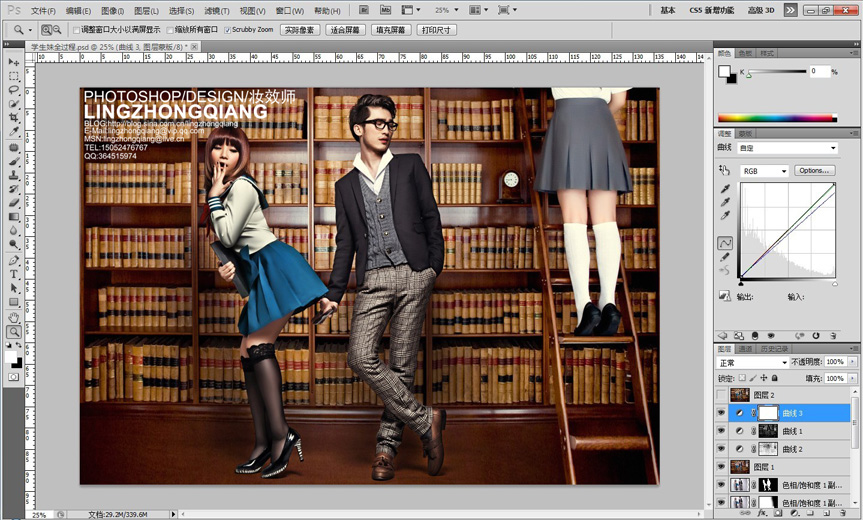This screenshot has height=520, width=863.
Task: Uncheck Scrubby Zoom option
Action: click(x=227, y=30)
